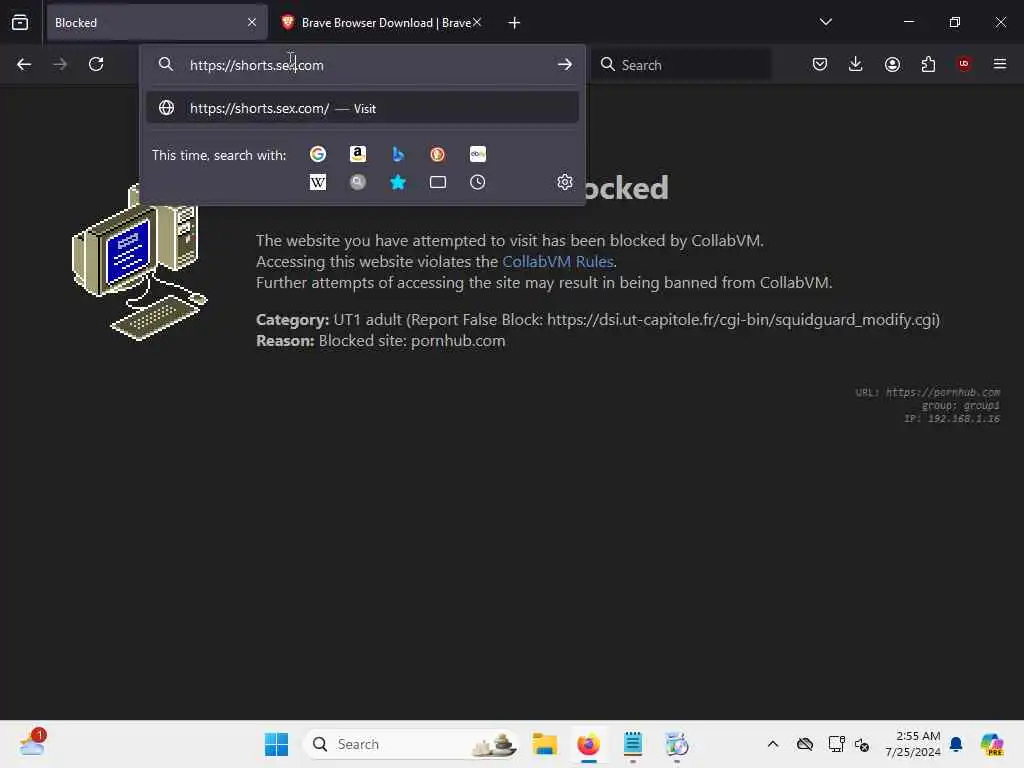
Task: Open Save to Pocket icon
Action: click(x=820, y=64)
